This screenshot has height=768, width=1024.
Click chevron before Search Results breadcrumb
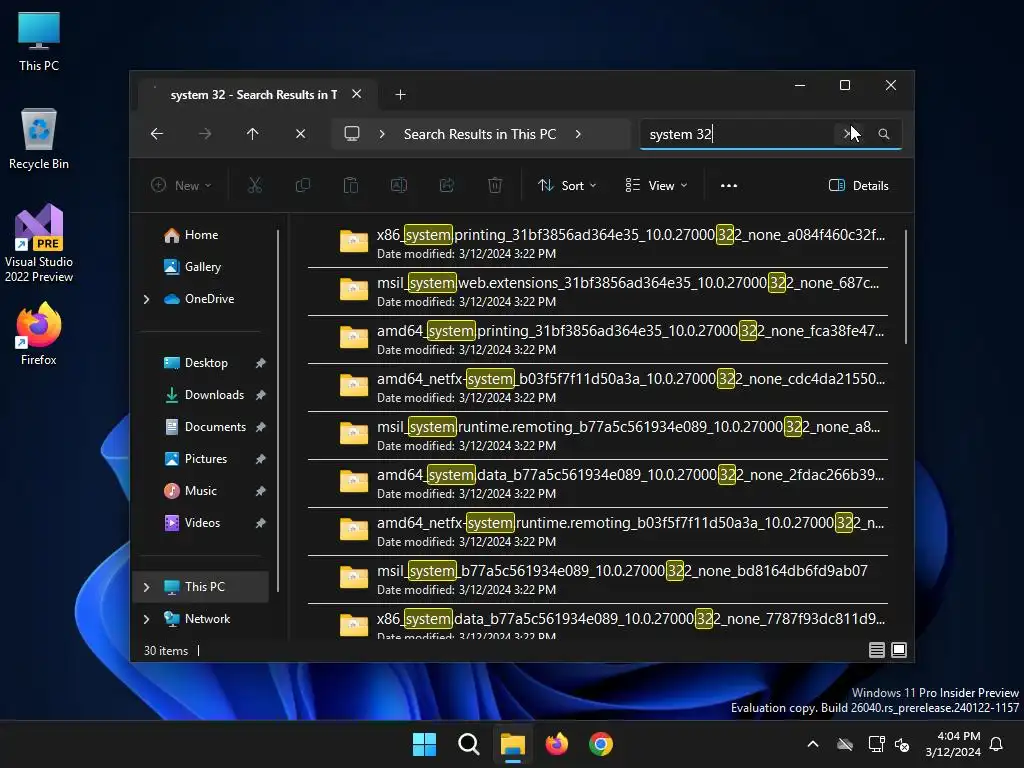tap(382, 134)
